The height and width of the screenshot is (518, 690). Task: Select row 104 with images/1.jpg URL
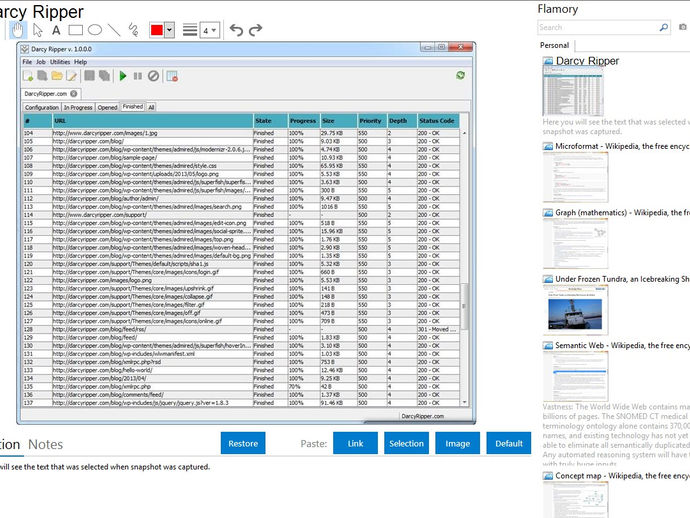pos(241,133)
